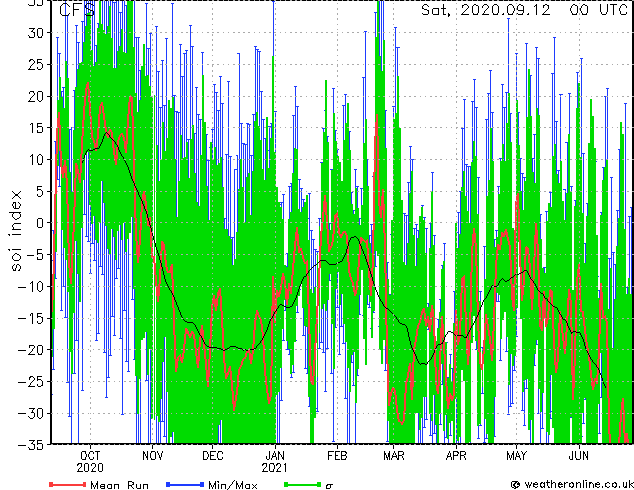Click the blue Min/Max legend line
This screenshot has height=490, width=634.
[185, 484]
